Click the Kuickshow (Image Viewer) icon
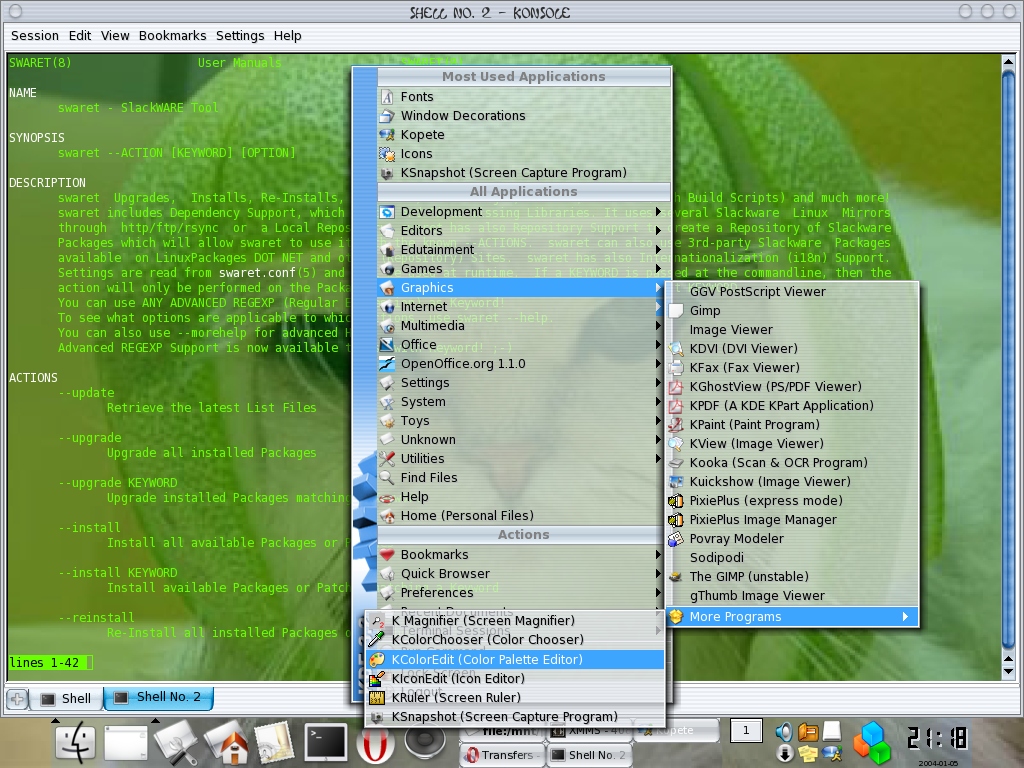Image resolution: width=1024 pixels, height=768 pixels. [677, 482]
